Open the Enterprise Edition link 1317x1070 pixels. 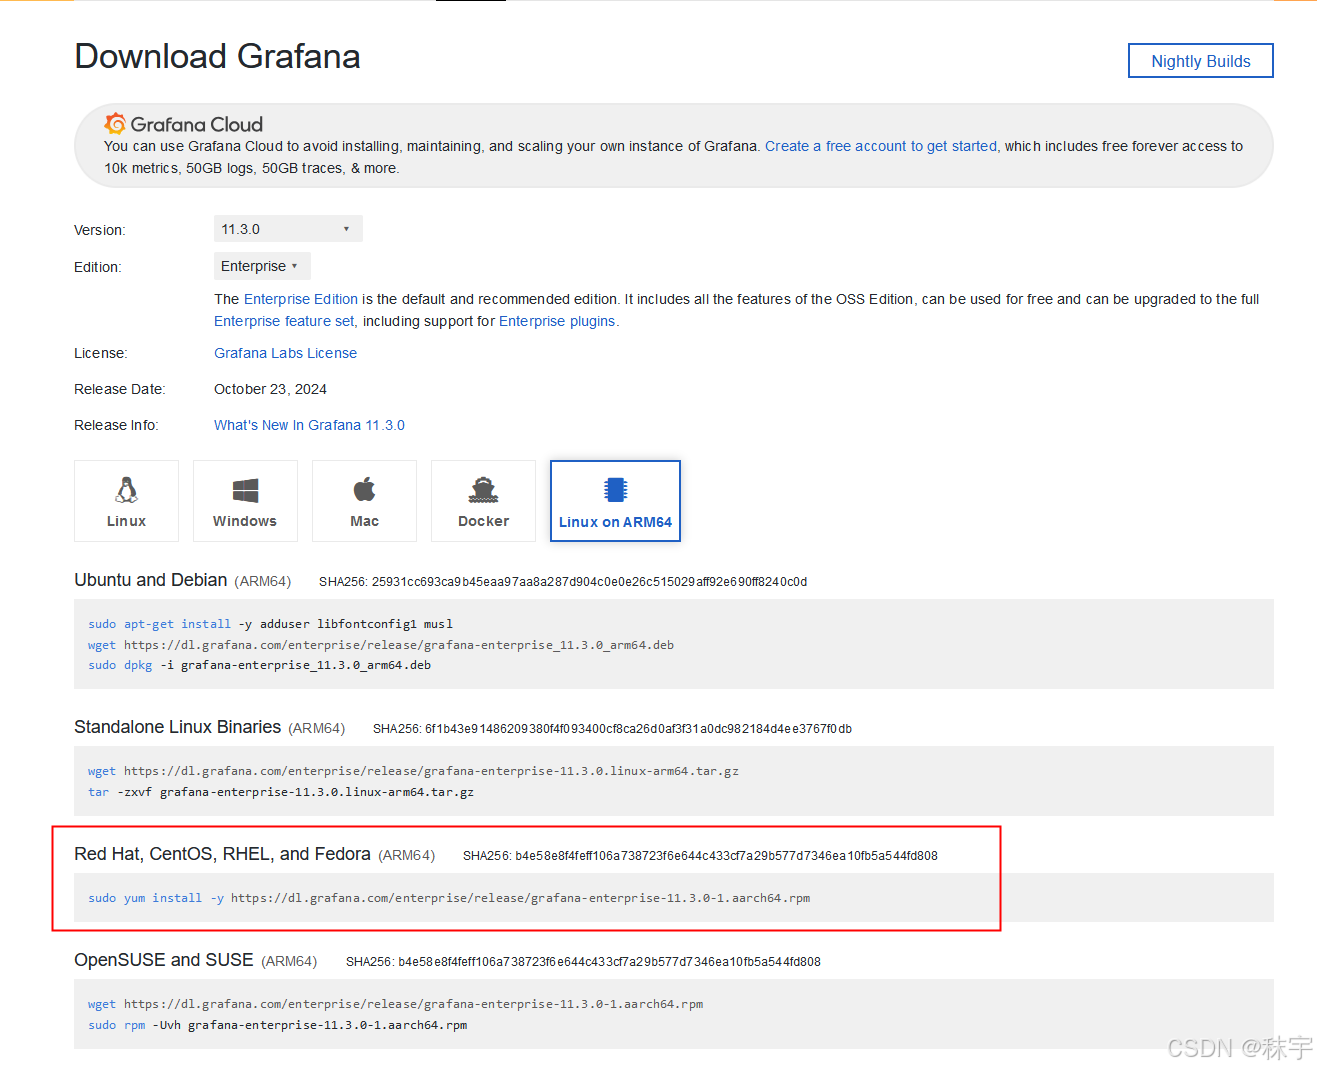(301, 299)
